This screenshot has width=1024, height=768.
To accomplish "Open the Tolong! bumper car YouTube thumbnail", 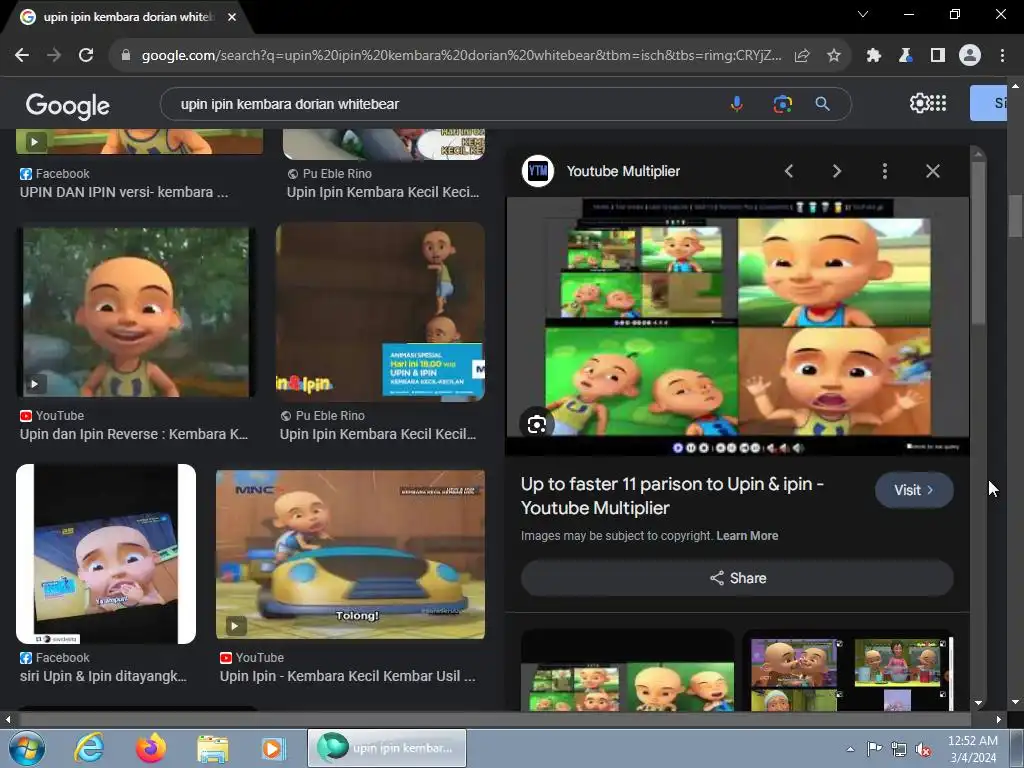I will 350,554.
